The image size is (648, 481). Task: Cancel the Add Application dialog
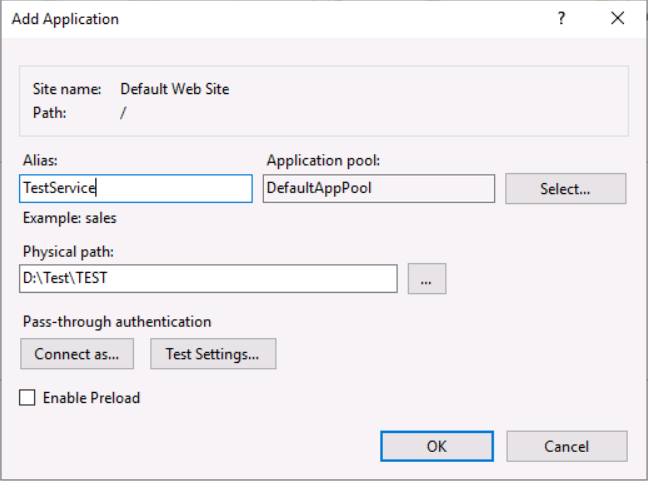click(x=567, y=446)
